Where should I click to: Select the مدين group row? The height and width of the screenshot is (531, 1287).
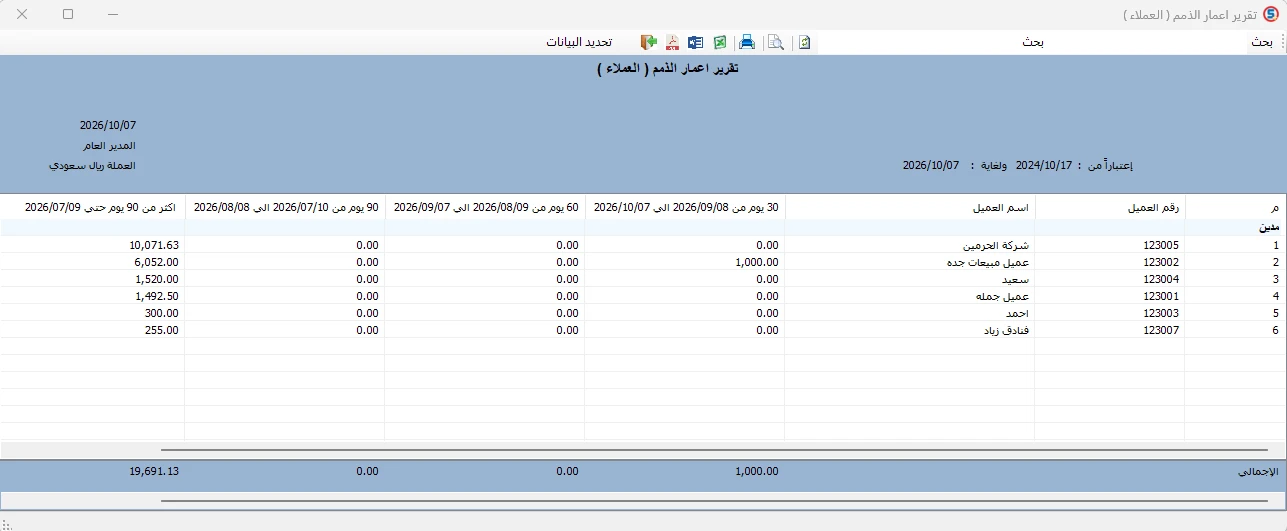click(x=643, y=228)
